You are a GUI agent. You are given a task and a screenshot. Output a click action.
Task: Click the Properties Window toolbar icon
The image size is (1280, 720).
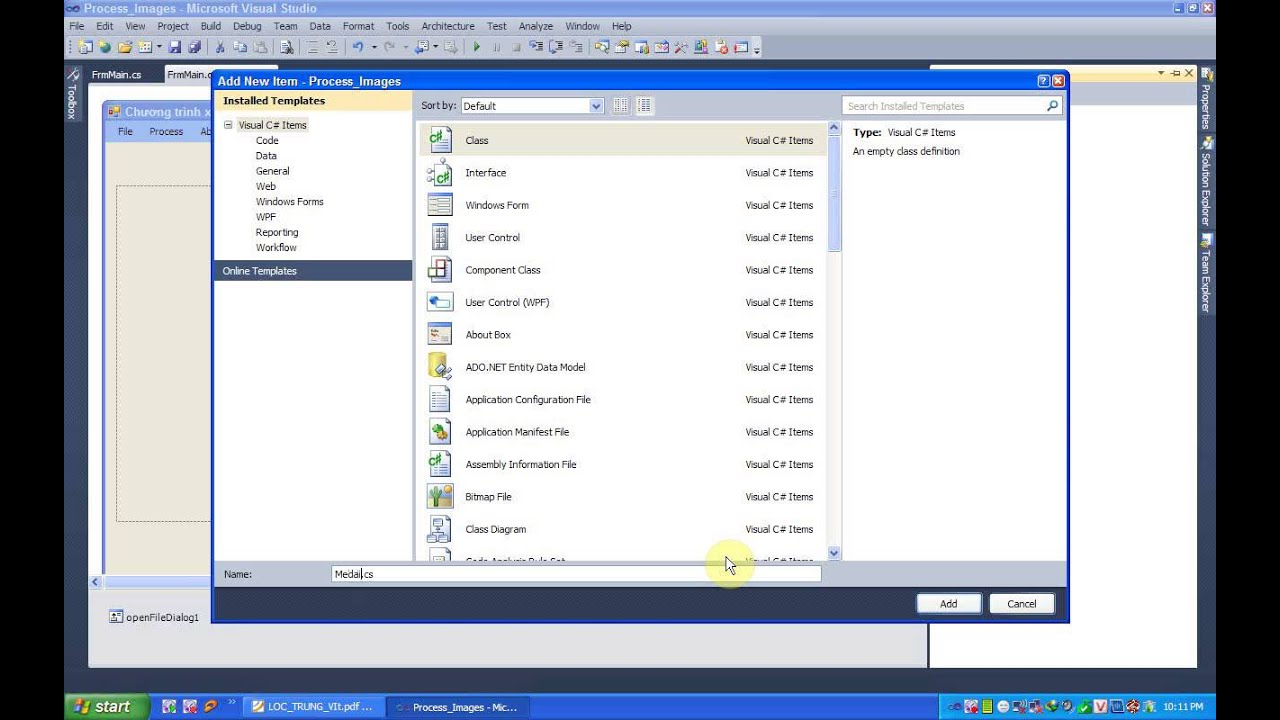point(622,47)
